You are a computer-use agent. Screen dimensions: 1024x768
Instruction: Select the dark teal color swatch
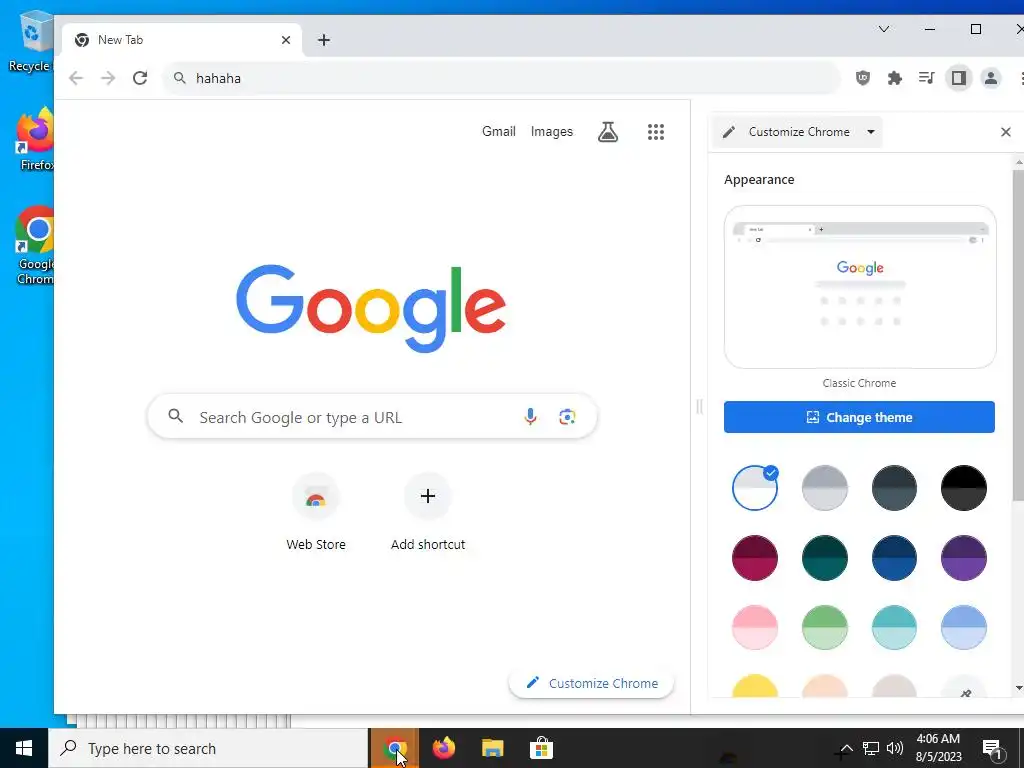pyautogui.click(x=825, y=558)
